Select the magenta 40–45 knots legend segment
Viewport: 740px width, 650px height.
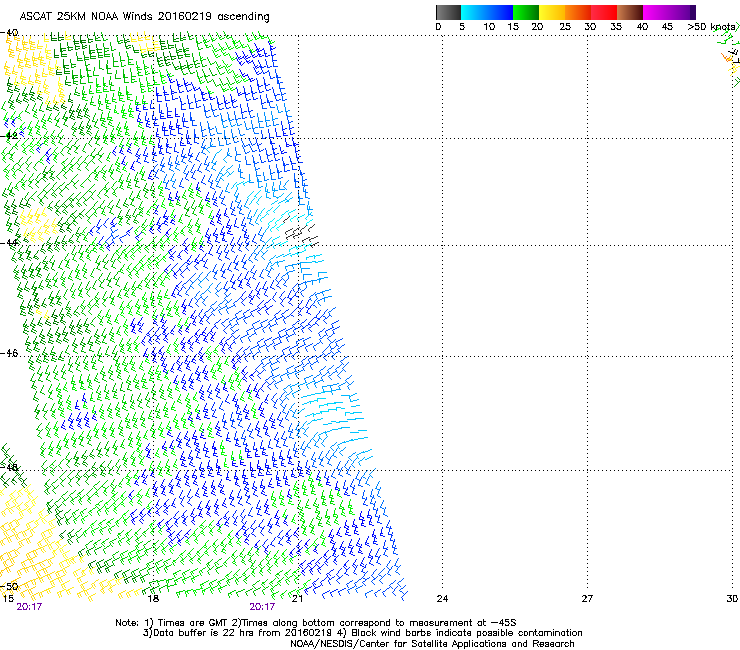[656, 12]
